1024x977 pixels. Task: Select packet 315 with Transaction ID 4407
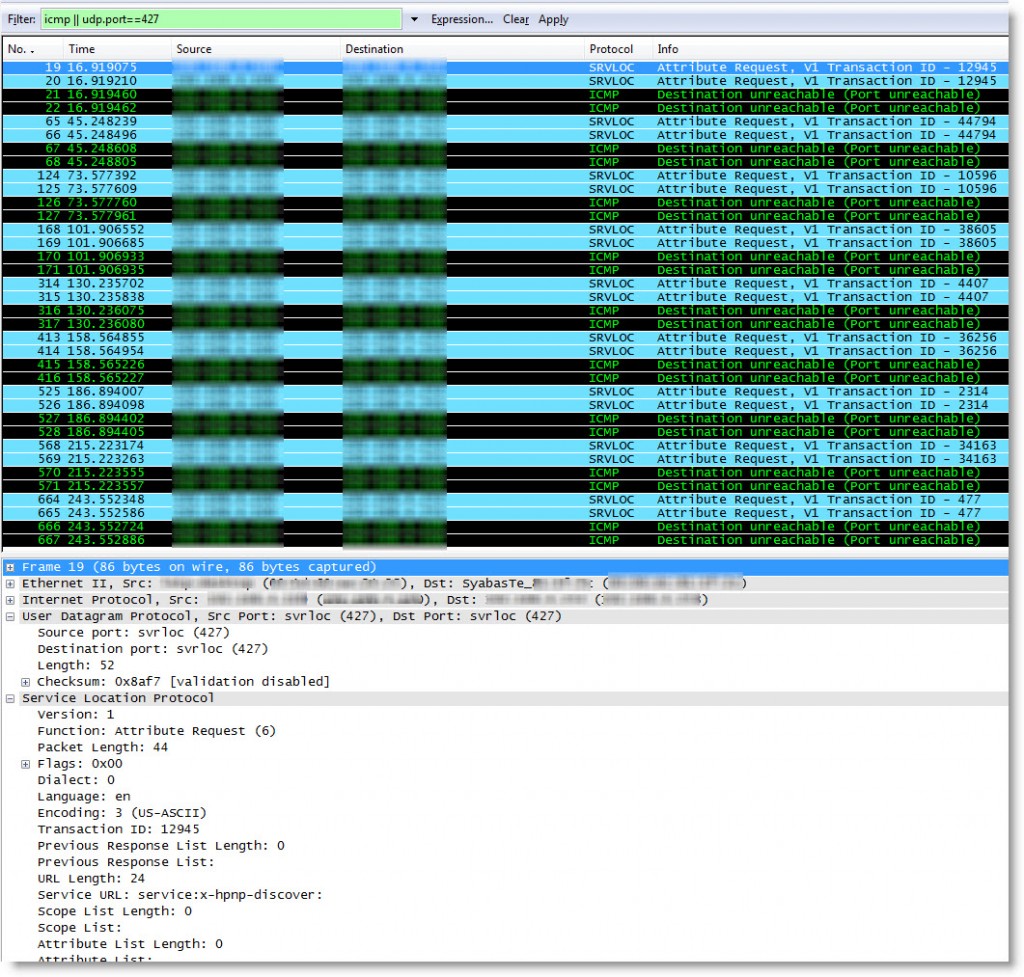(505, 297)
